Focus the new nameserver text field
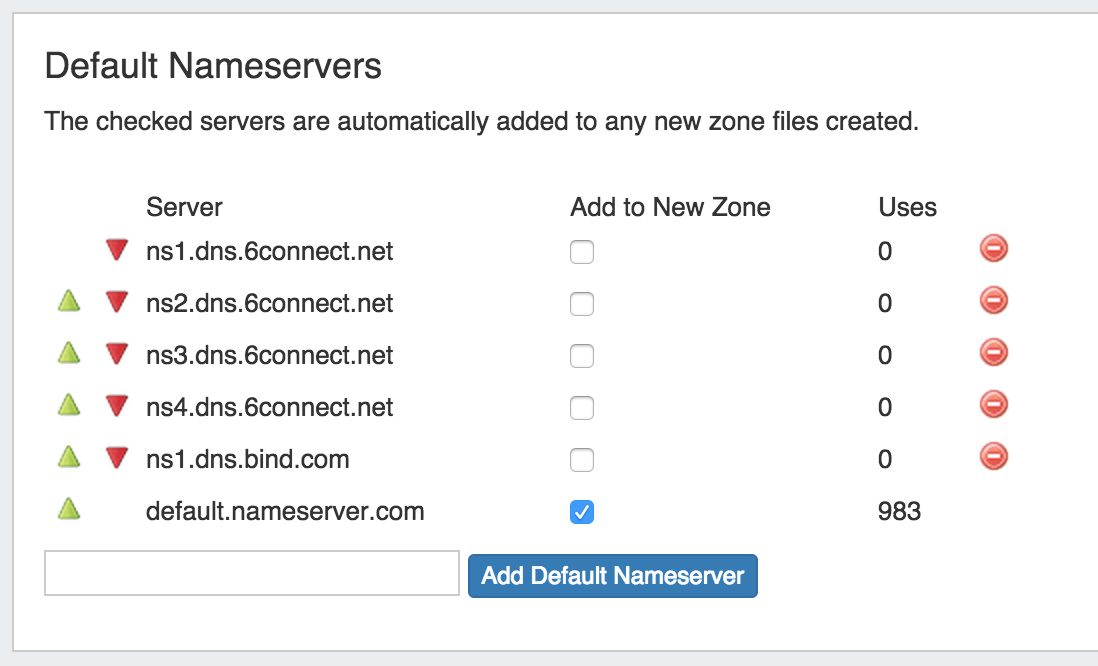This screenshot has height=666, width=1098. click(x=251, y=574)
